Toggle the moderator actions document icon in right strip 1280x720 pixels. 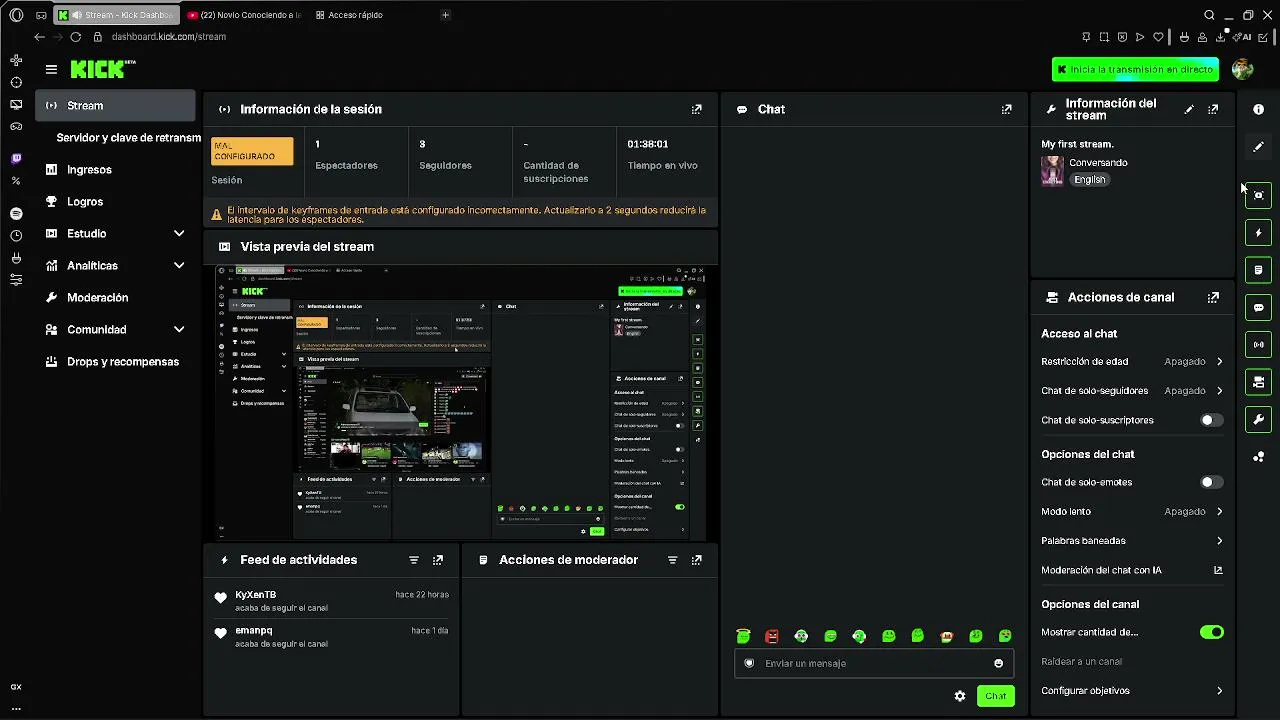(1259, 270)
